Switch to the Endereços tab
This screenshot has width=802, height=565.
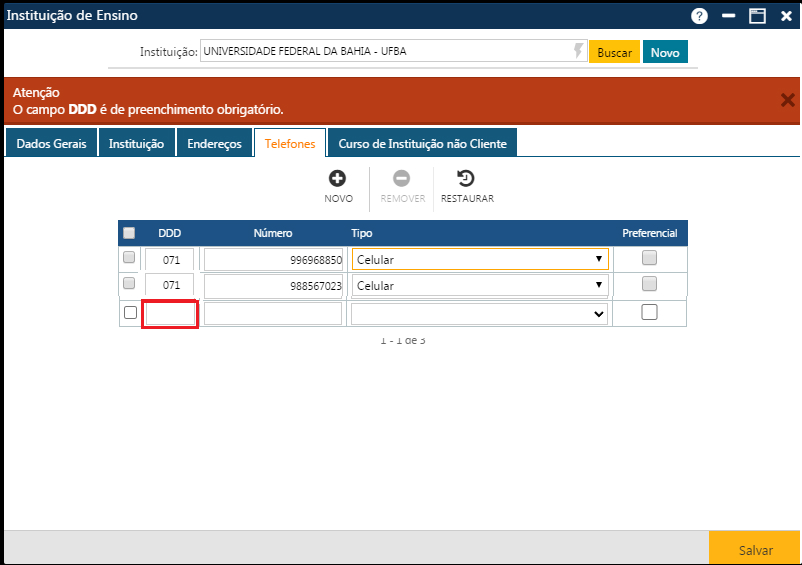click(x=214, y=144)
